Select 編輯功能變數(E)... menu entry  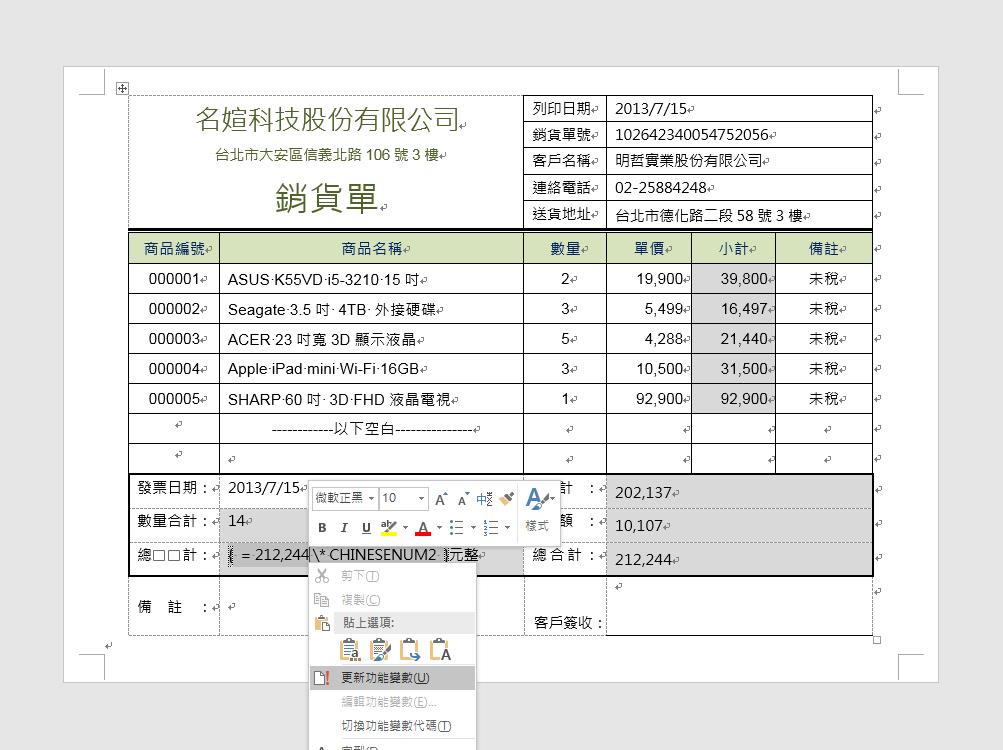[x=393, y=702]
